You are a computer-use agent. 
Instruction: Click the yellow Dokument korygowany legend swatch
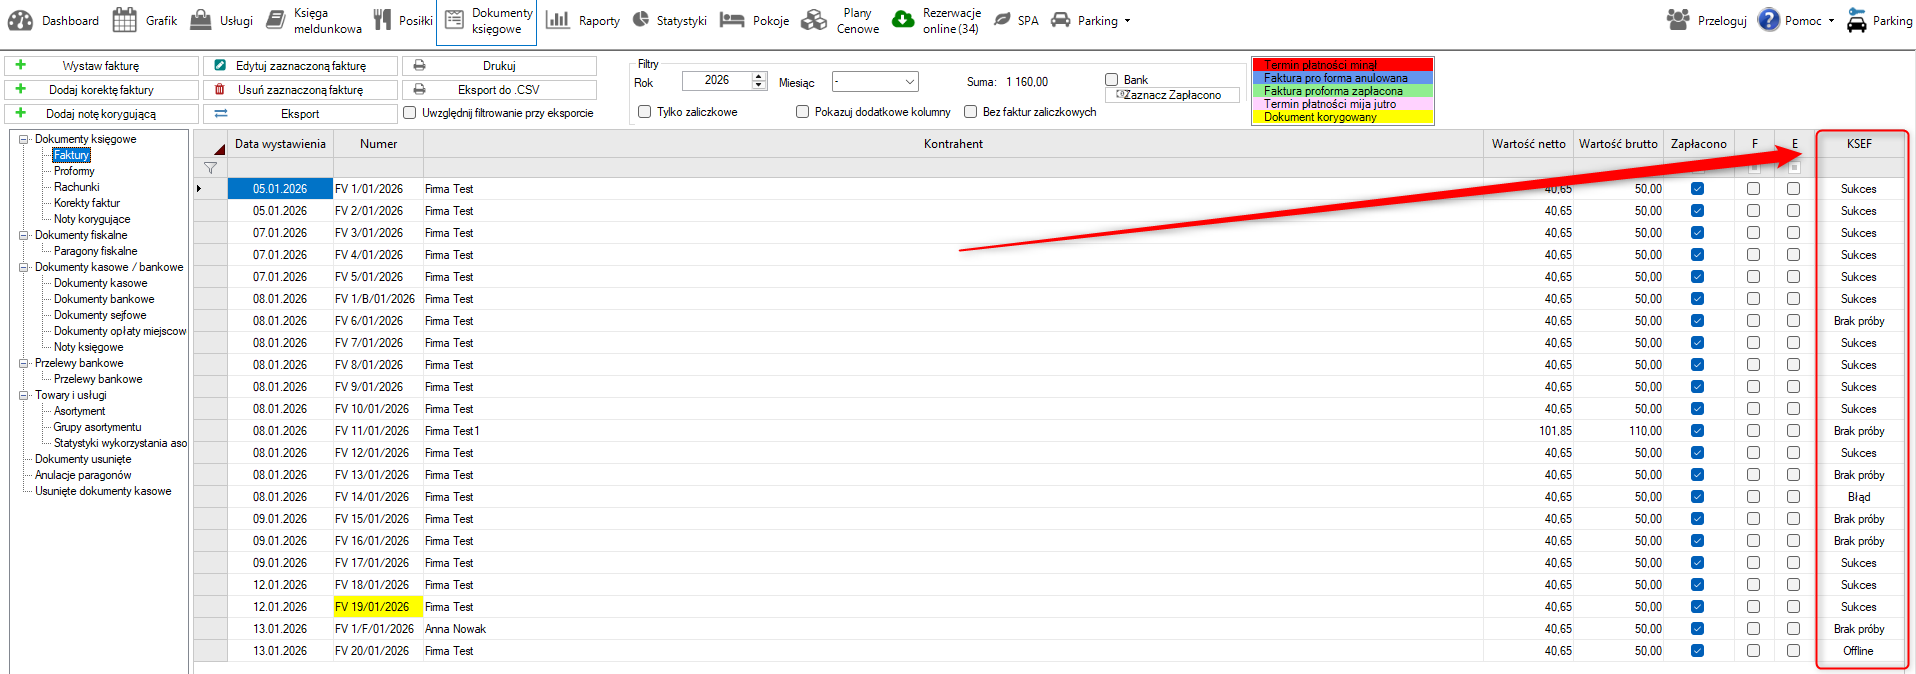tap(1342, 117)
